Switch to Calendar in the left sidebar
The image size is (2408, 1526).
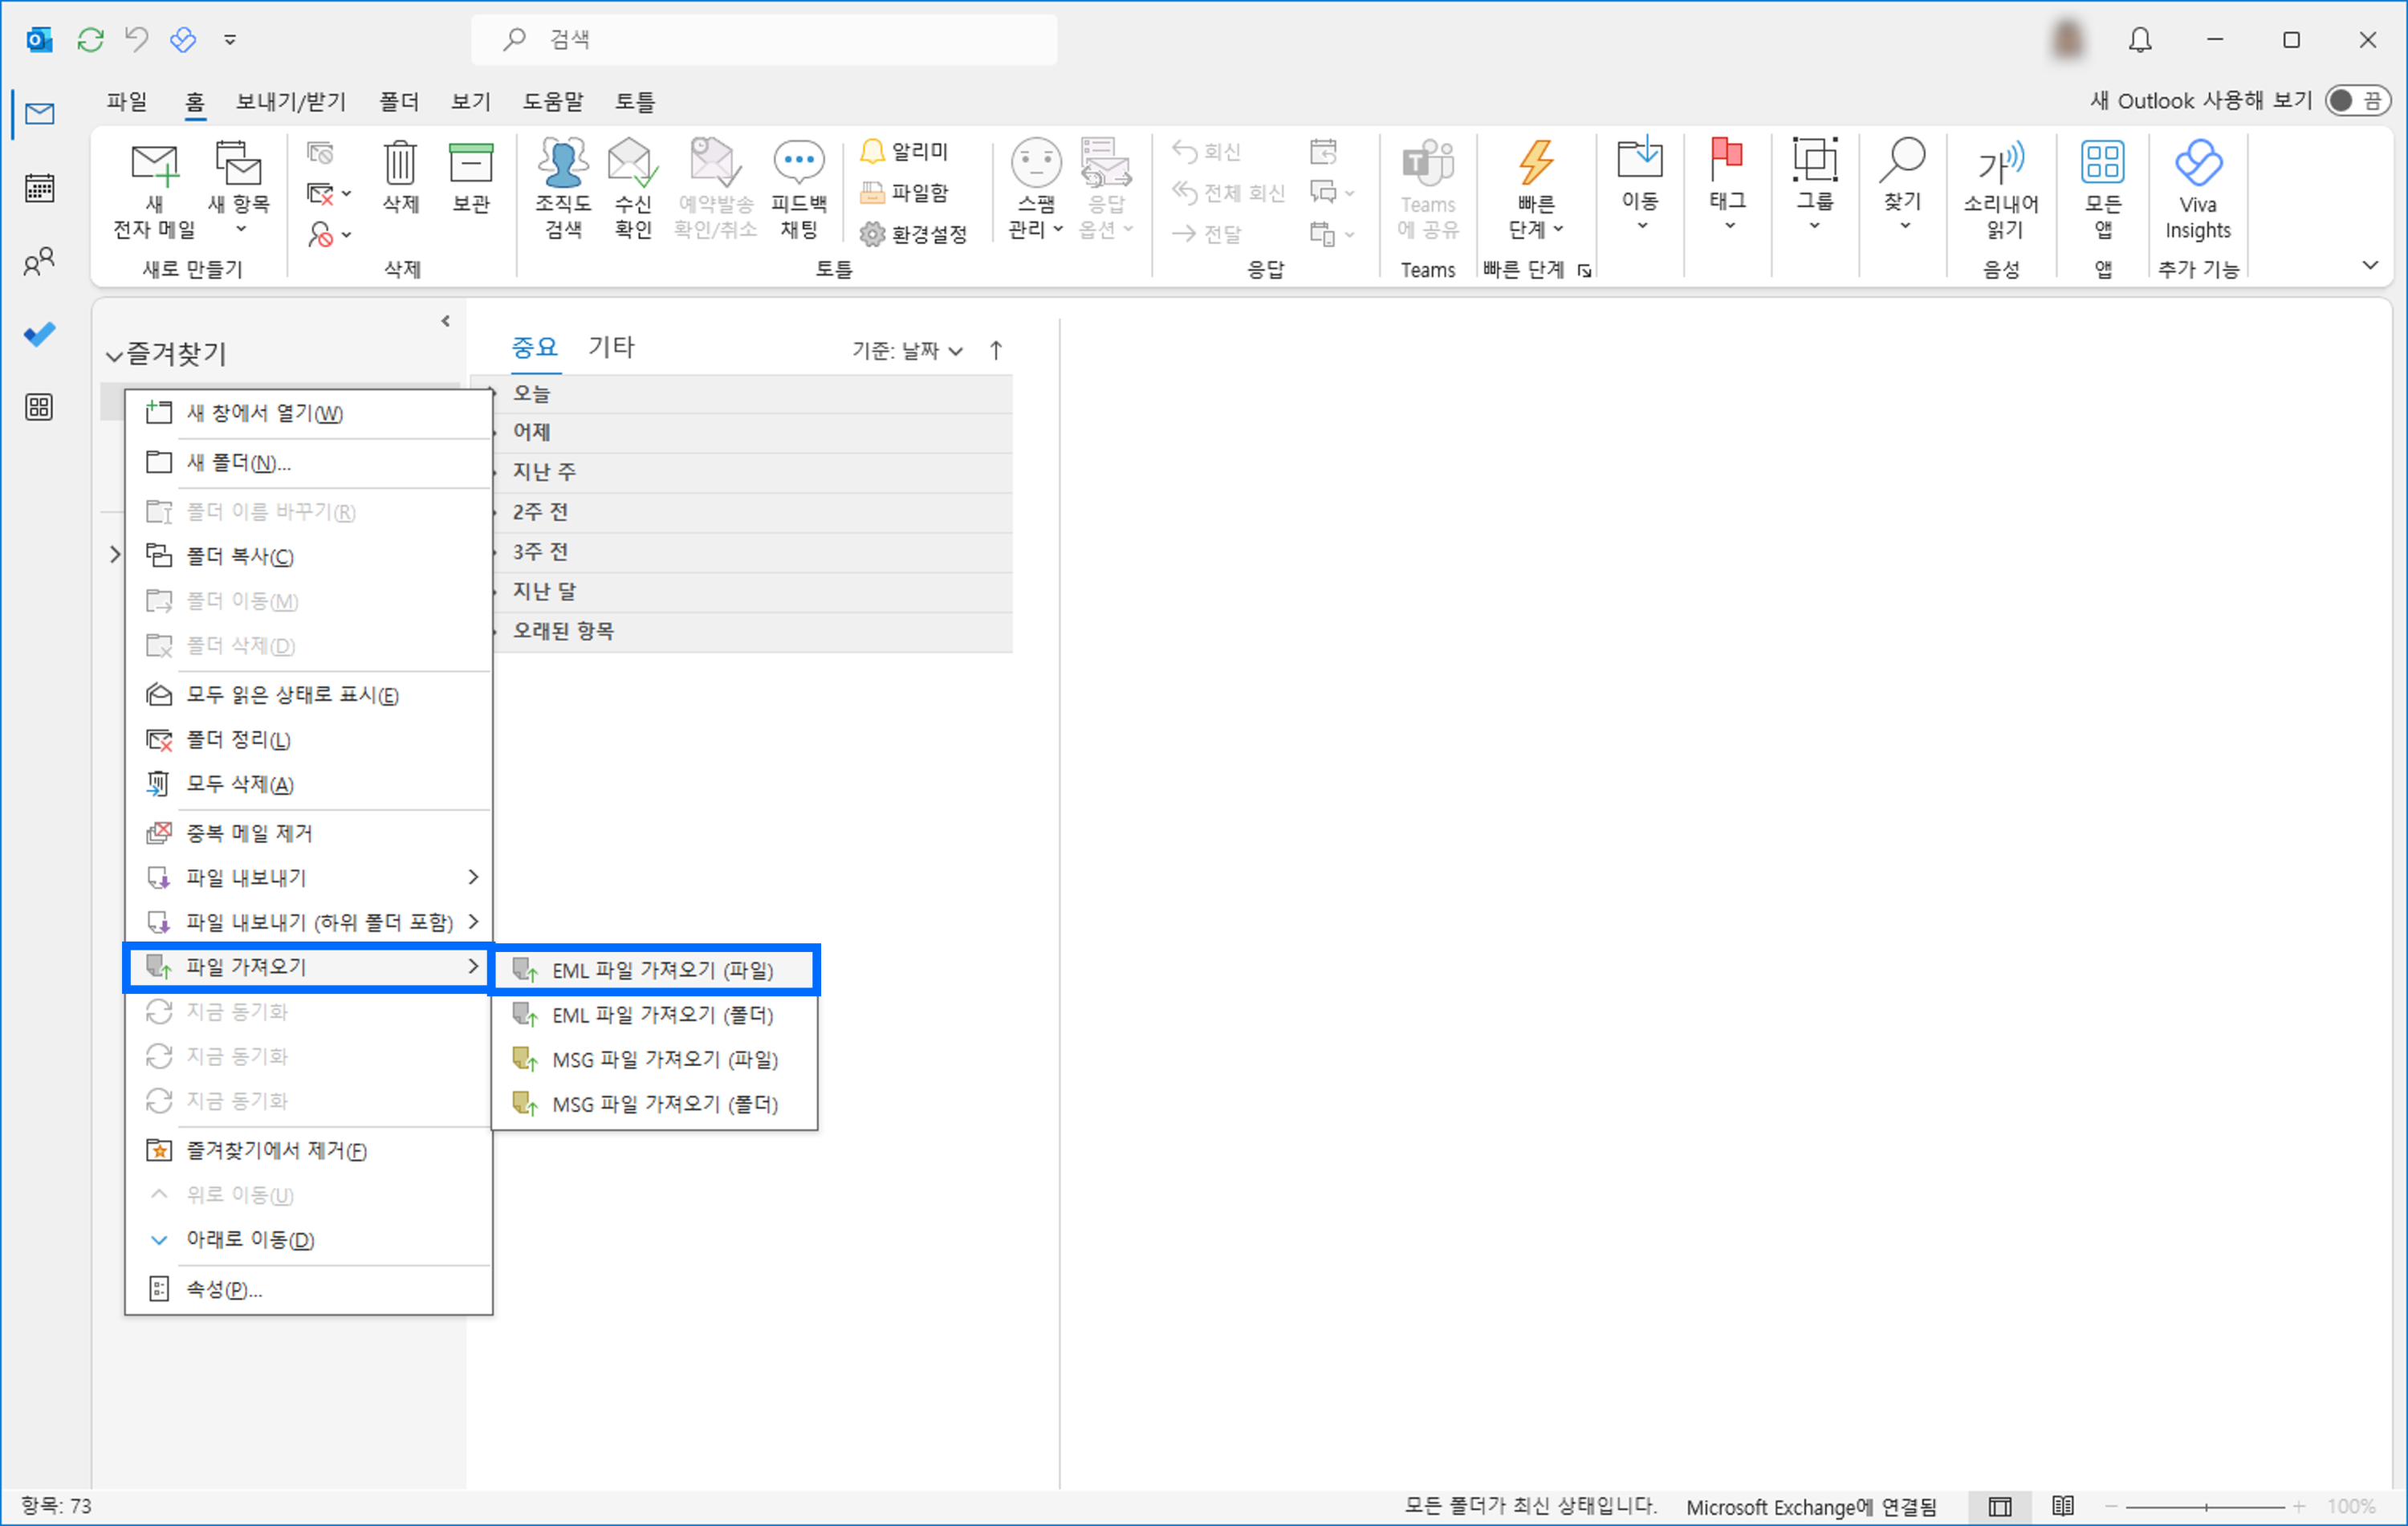click(x=40, y=188)
